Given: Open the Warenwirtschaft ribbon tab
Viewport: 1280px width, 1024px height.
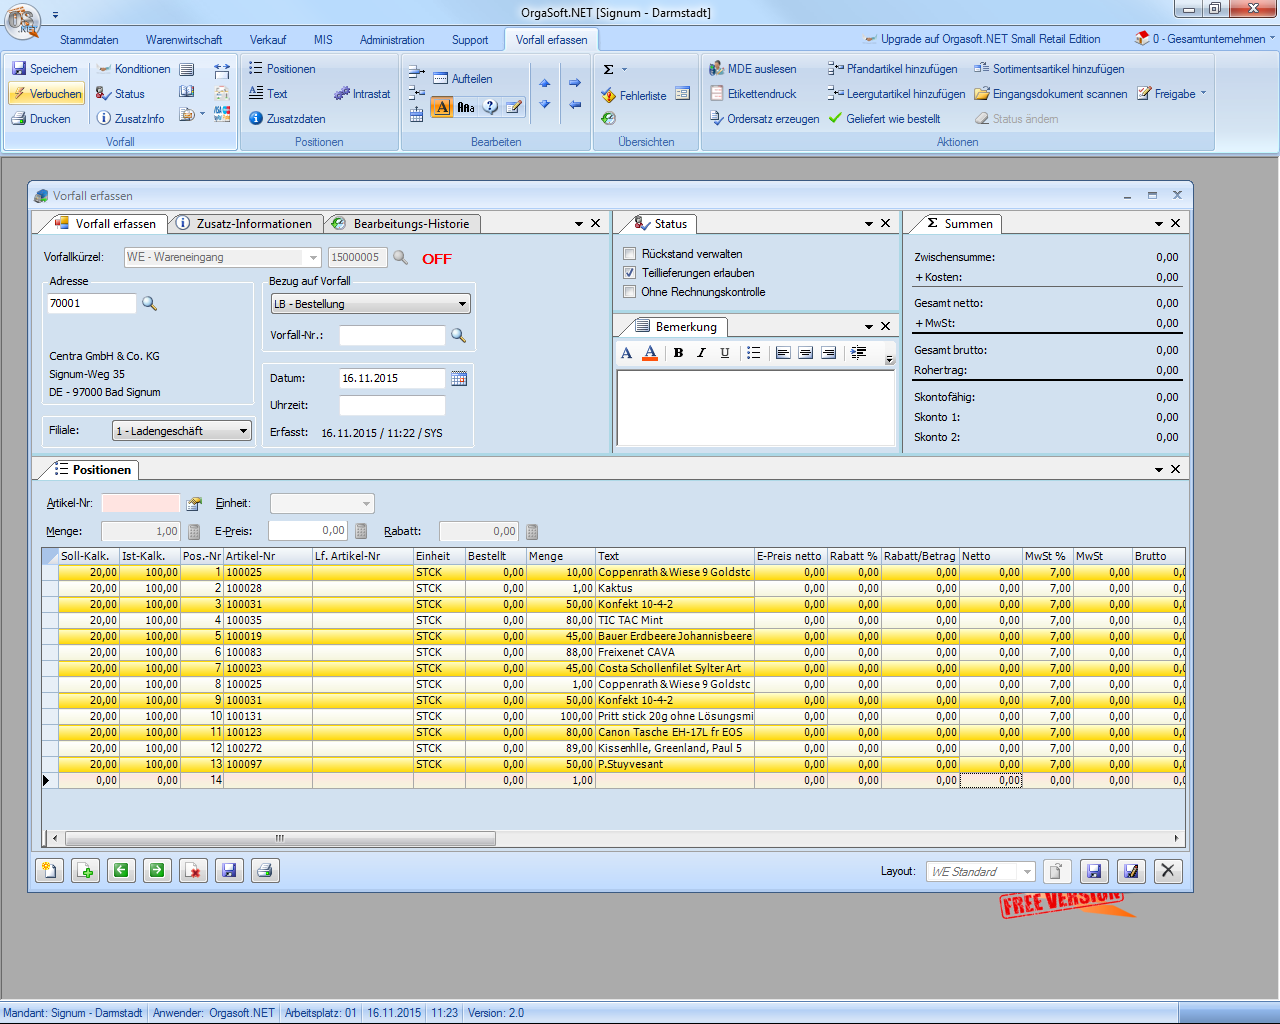Looking at the screenshot, I should [x=184, y=40].
